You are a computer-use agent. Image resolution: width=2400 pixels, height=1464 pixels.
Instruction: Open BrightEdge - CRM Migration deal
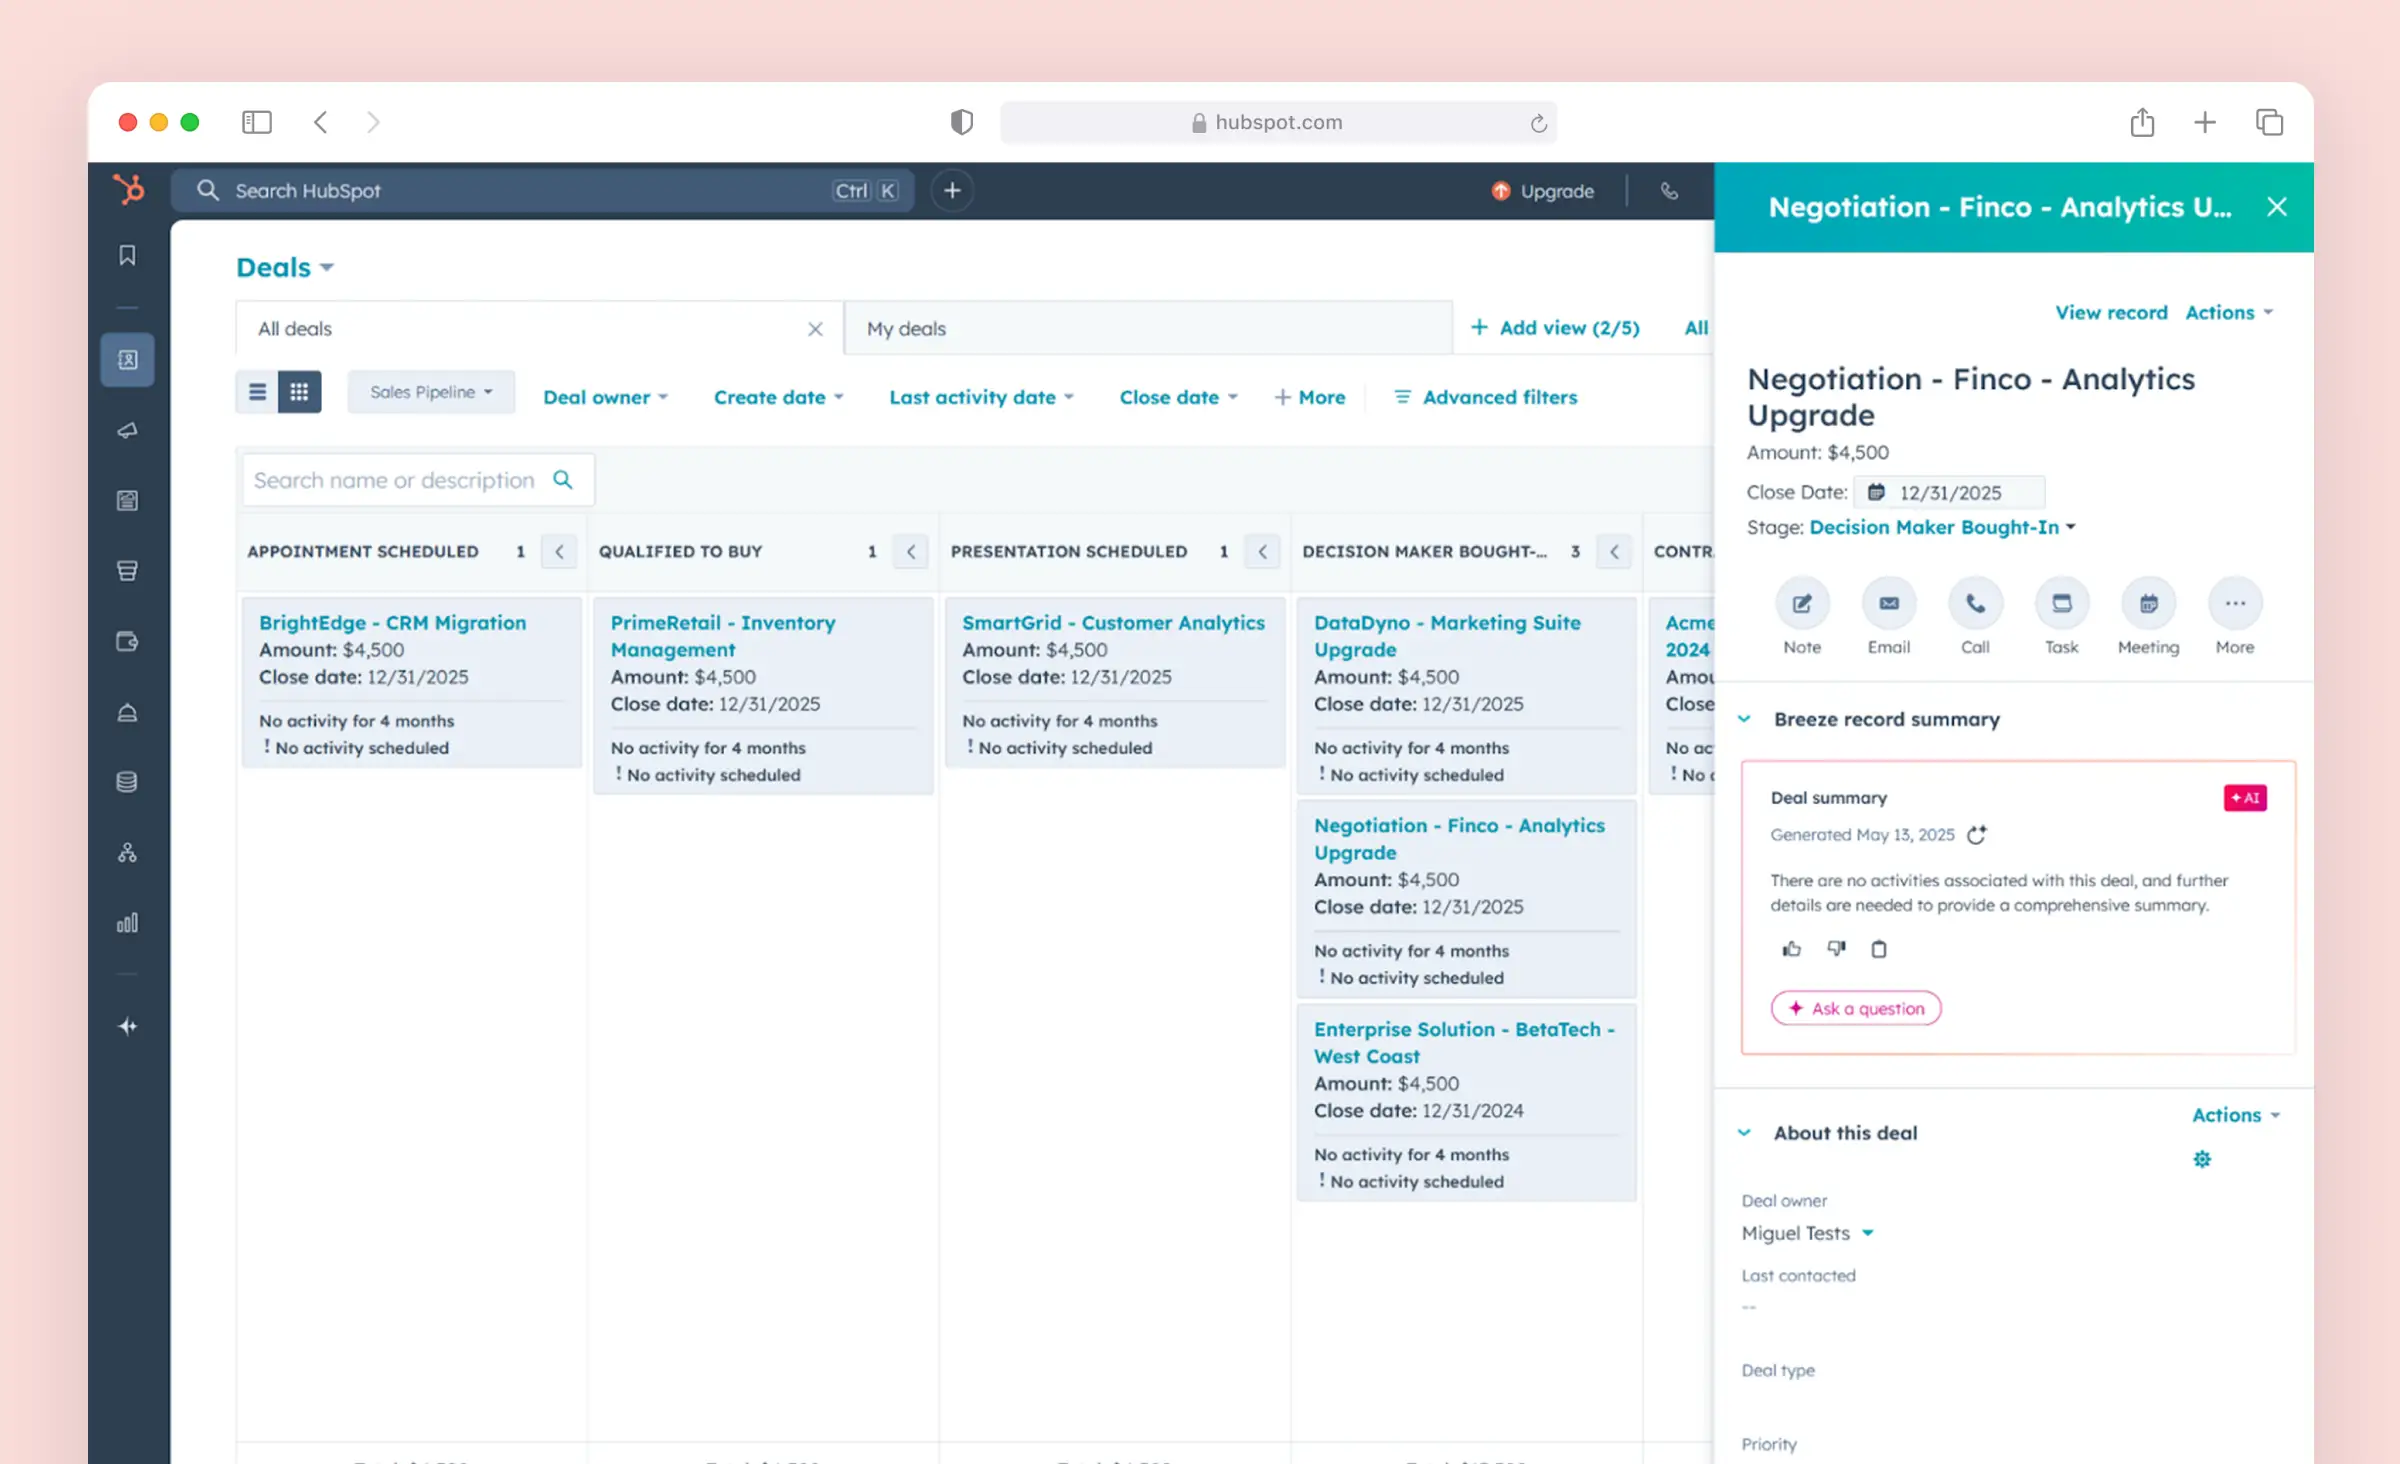(x=392, y=622)
